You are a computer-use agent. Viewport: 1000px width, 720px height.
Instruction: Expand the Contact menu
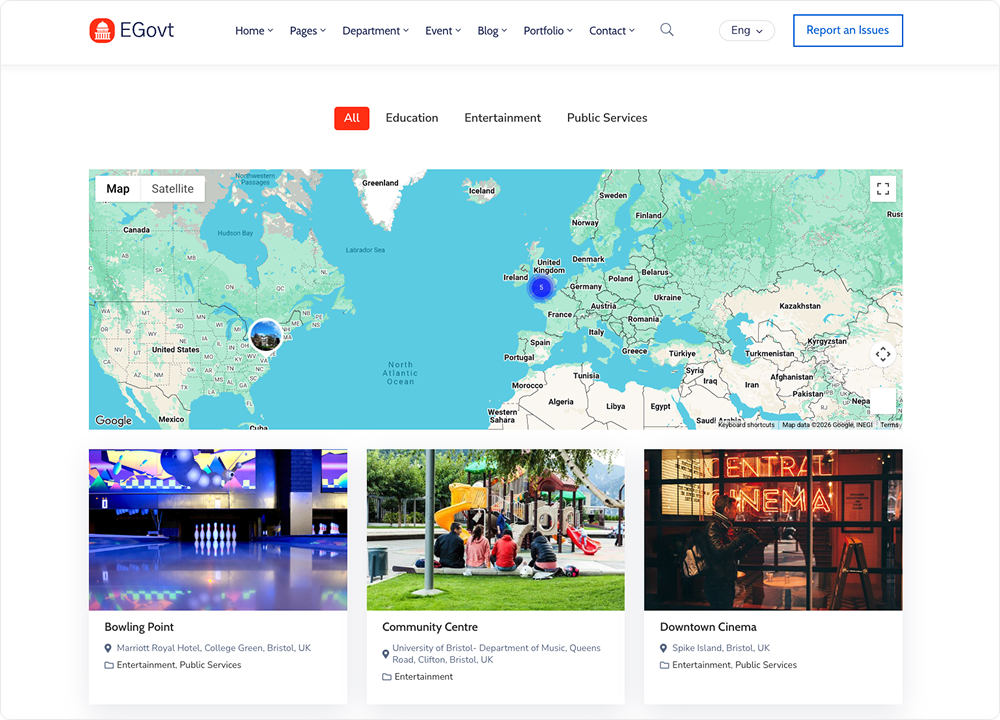612,31
